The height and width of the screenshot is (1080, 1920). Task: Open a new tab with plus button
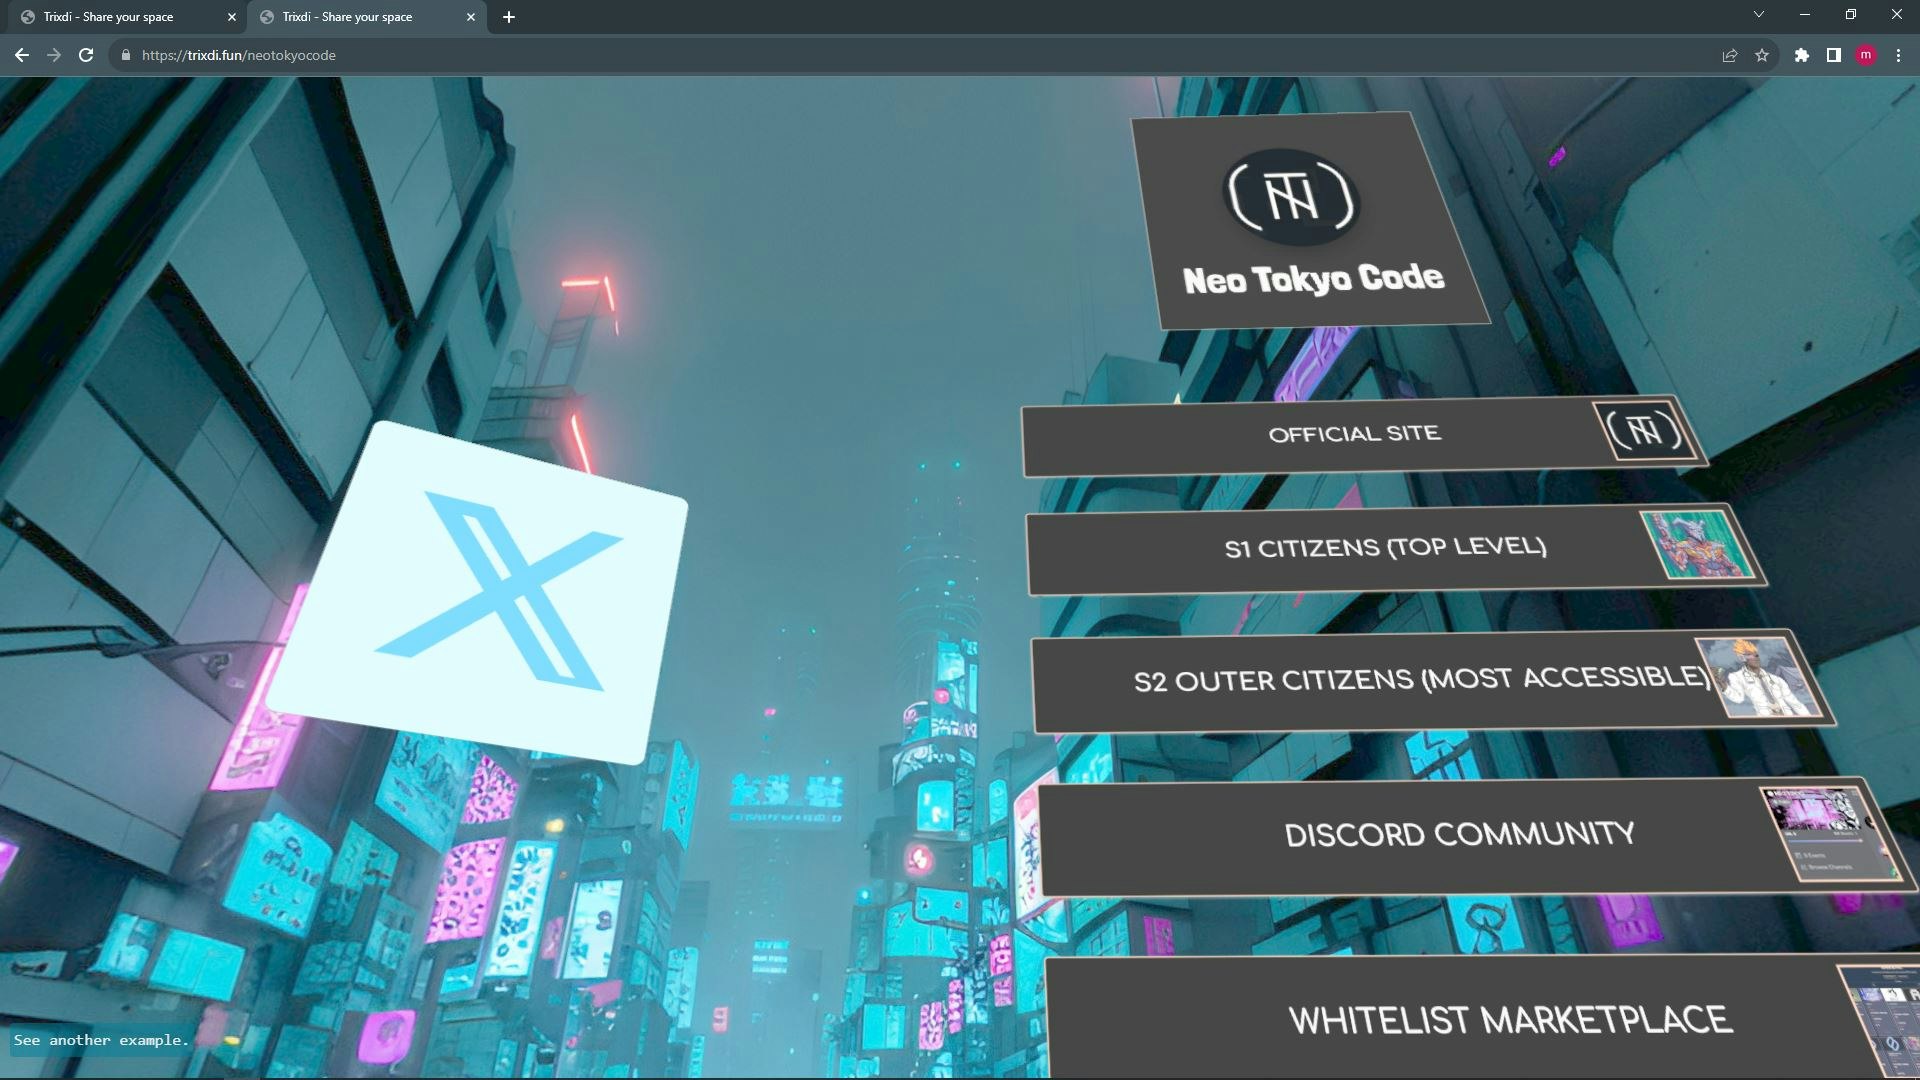click(x=509, y=17)
